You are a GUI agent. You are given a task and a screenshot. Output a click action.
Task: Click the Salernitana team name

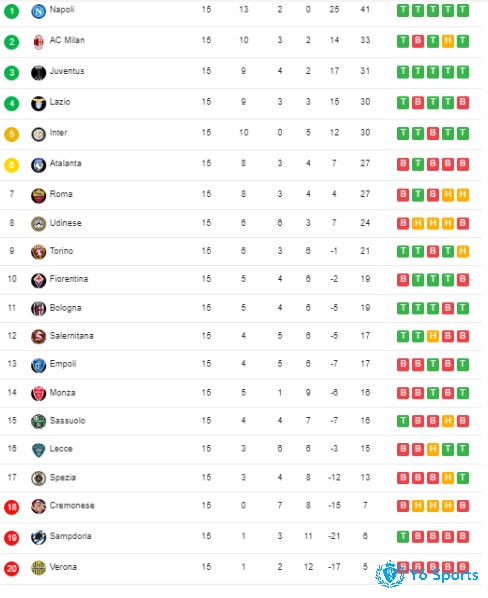coord(72,336)
